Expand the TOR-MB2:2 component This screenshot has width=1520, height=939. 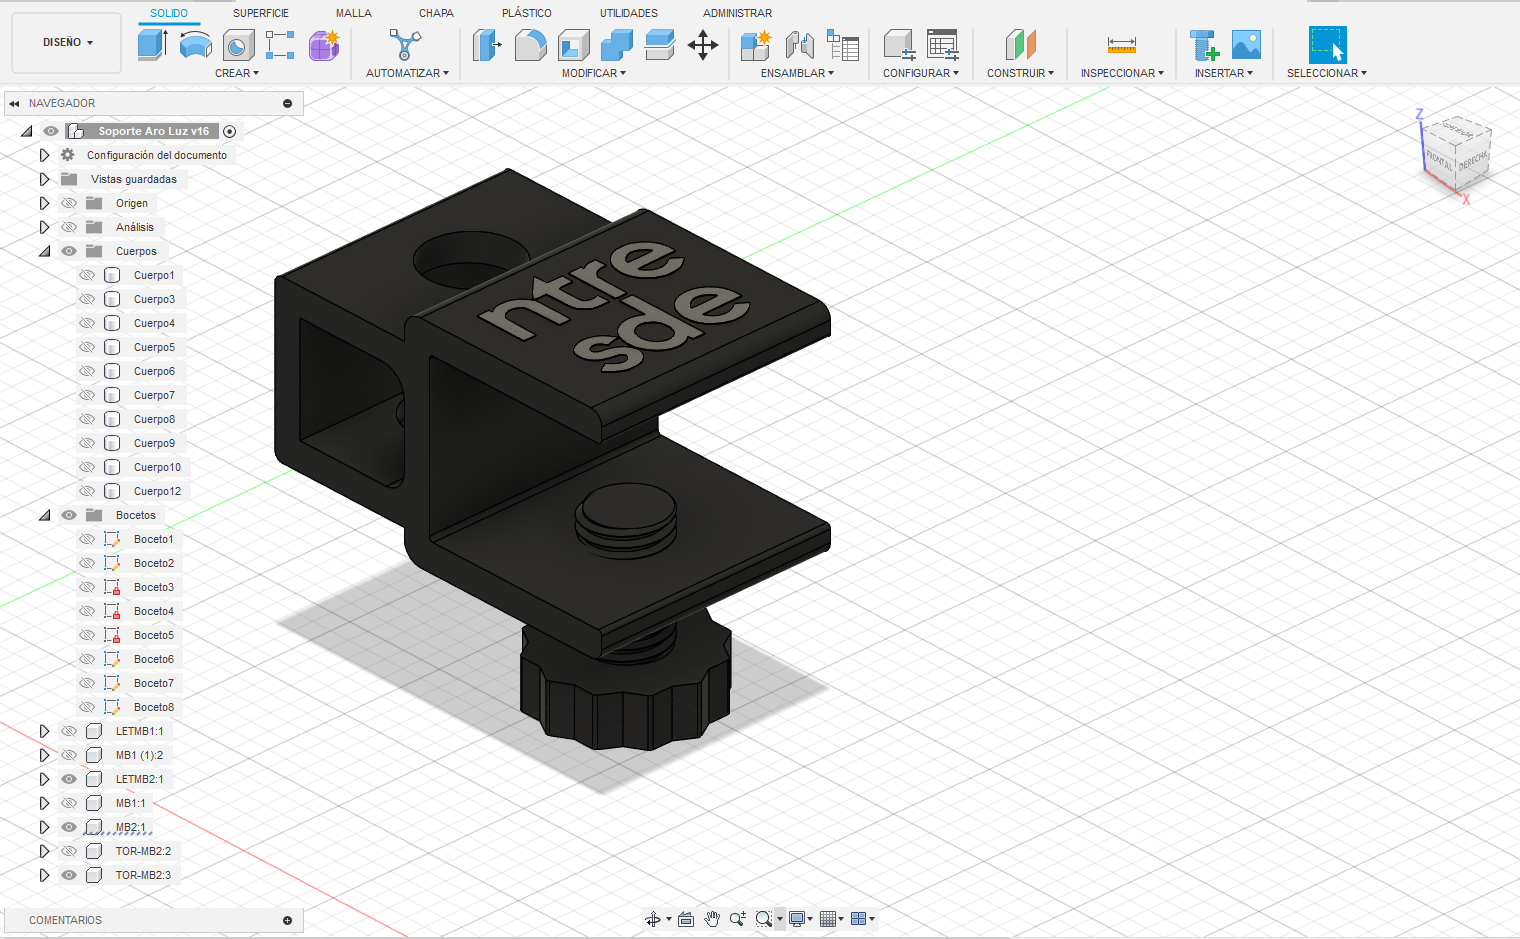tap(44, 851)
